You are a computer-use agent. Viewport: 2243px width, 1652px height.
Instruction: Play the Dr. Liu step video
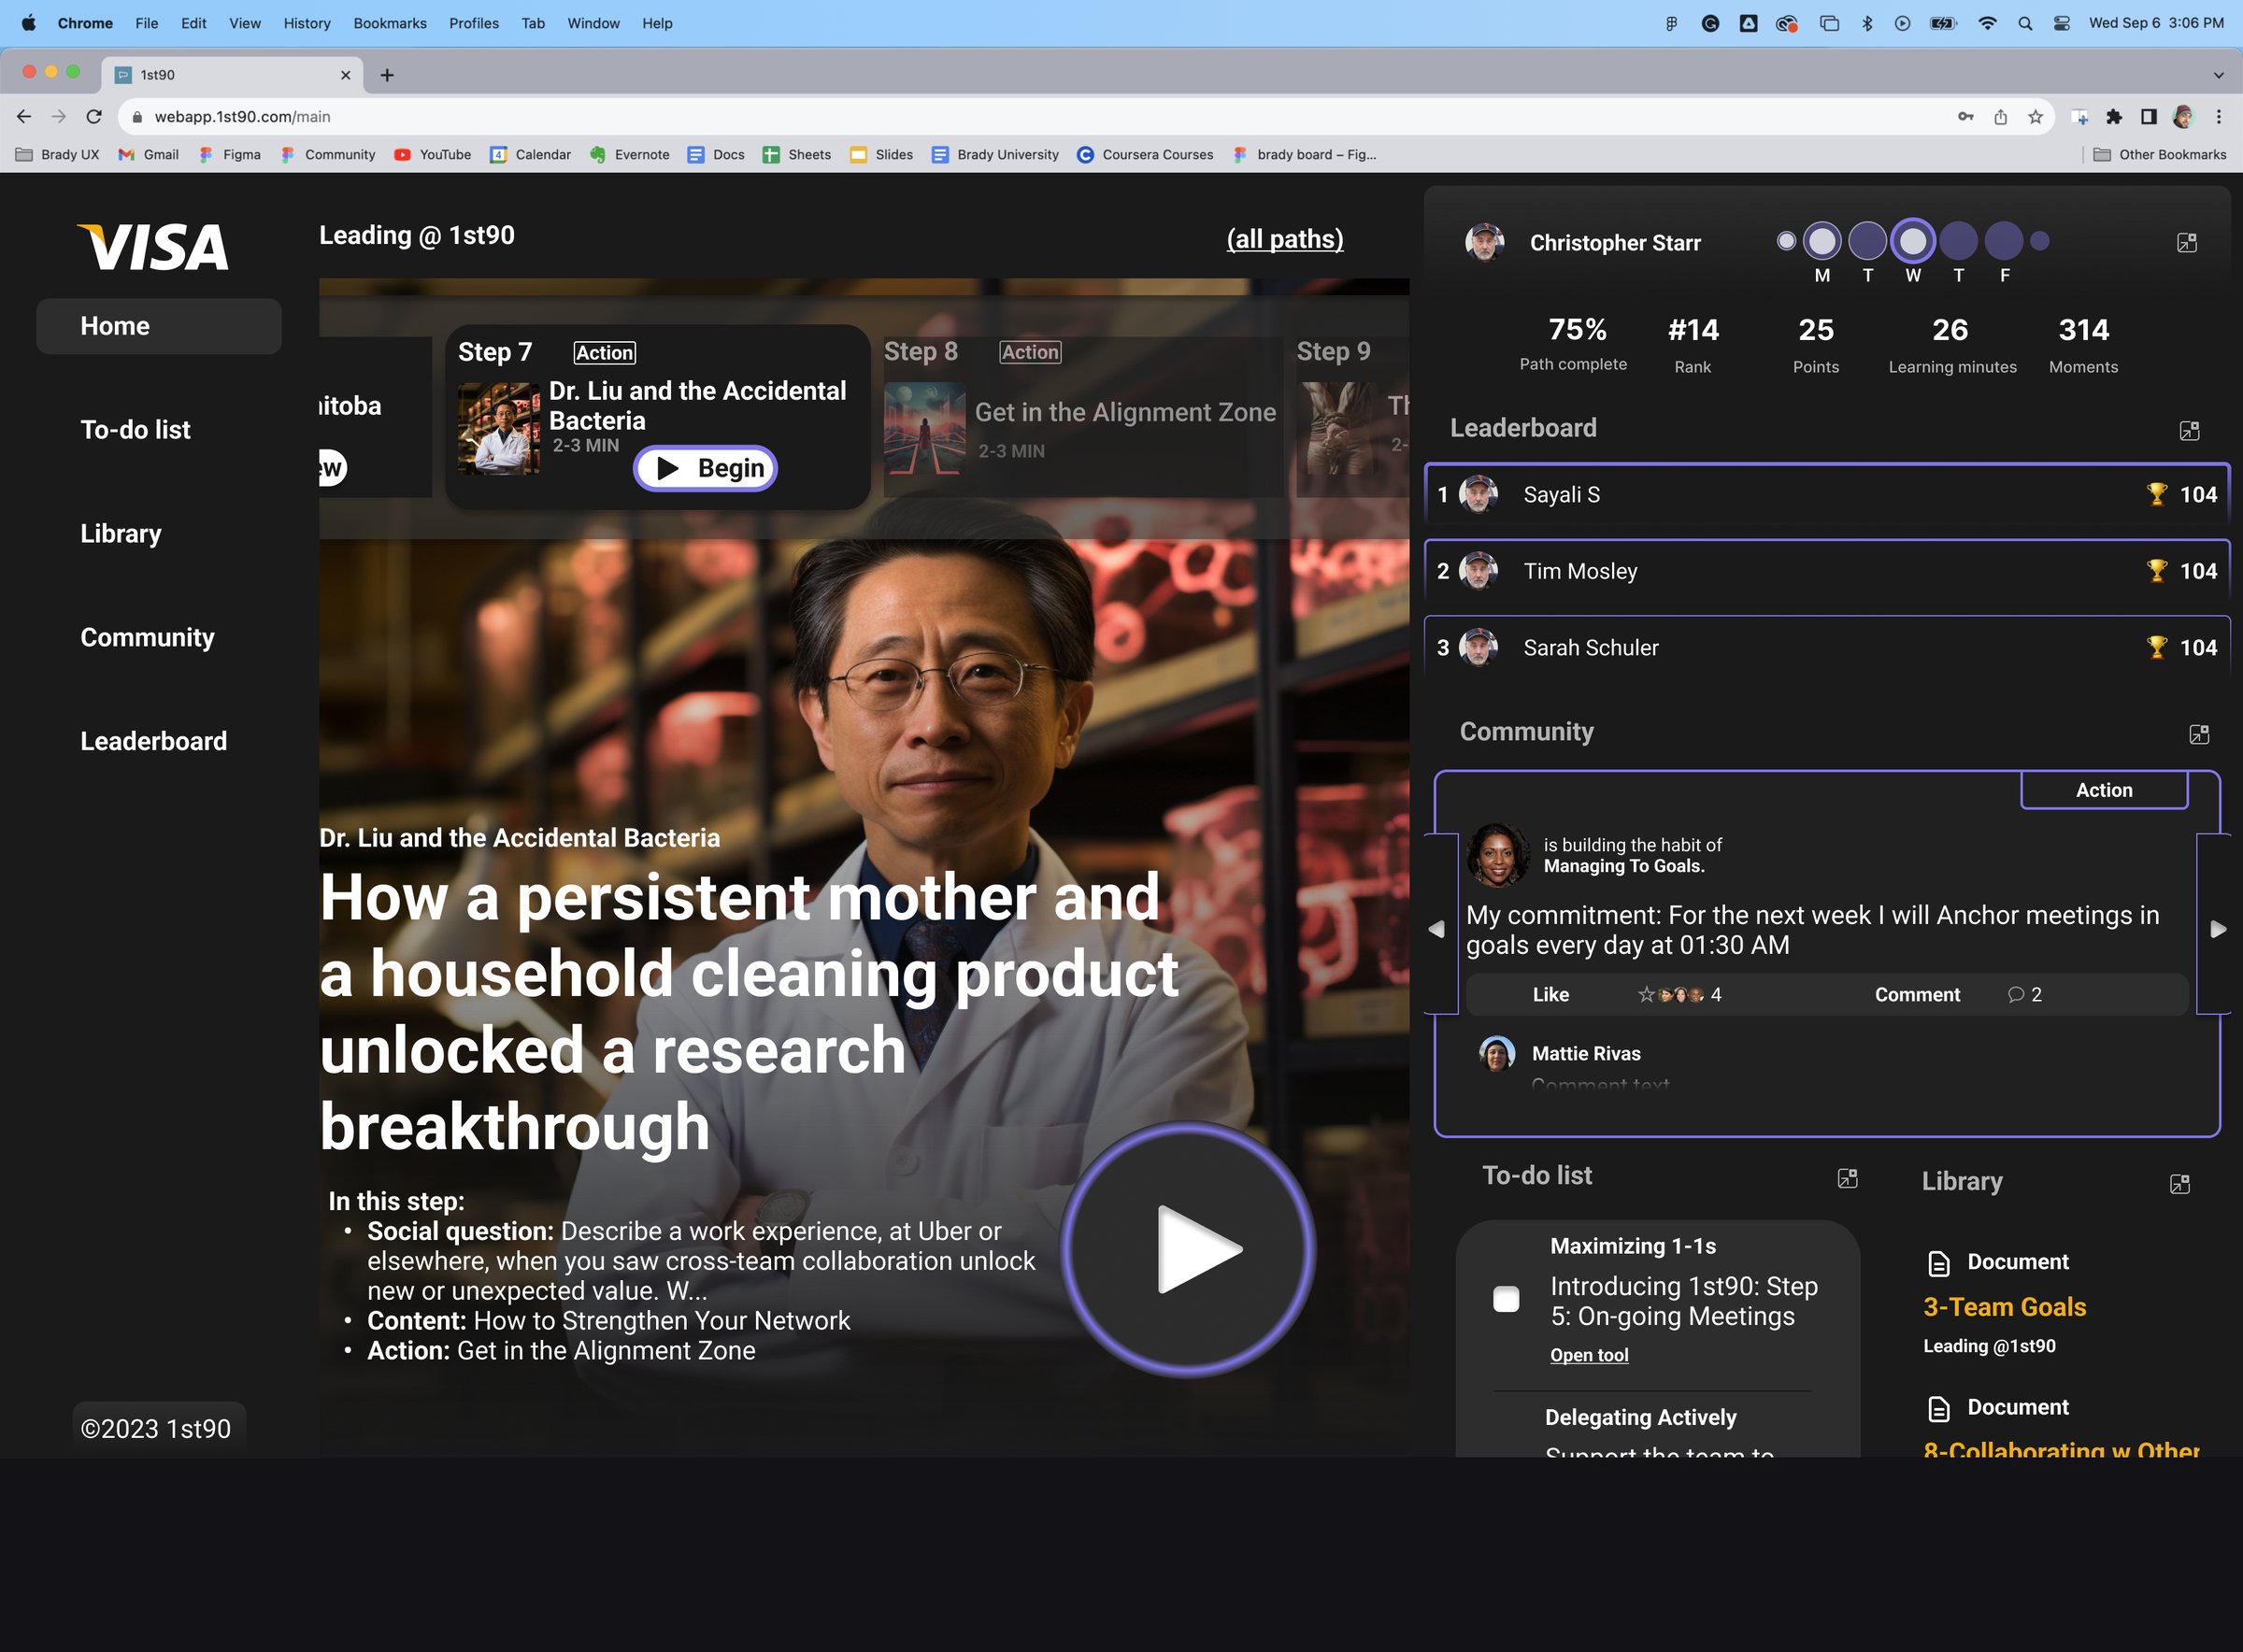click(1188, 1249)
